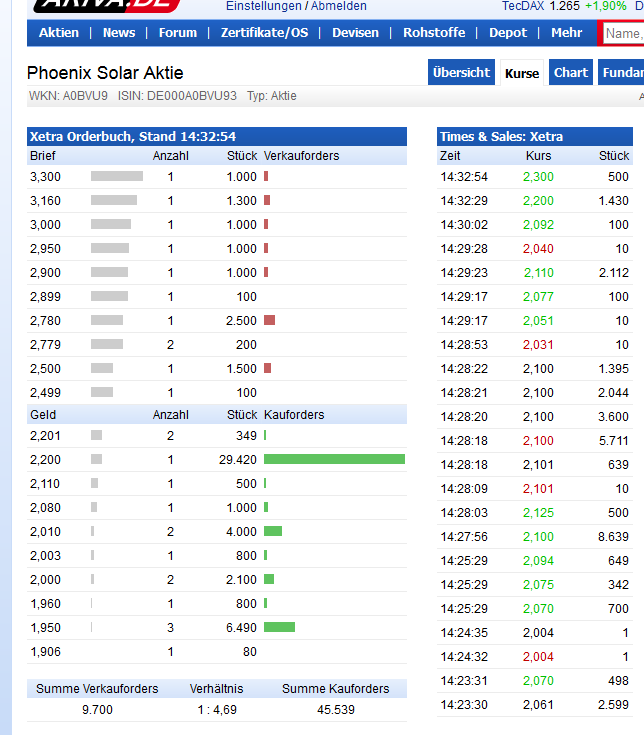The height and width of the screenshot is (735, 644).
Task: Expand the Mehr menu
Action: point(566,33)
